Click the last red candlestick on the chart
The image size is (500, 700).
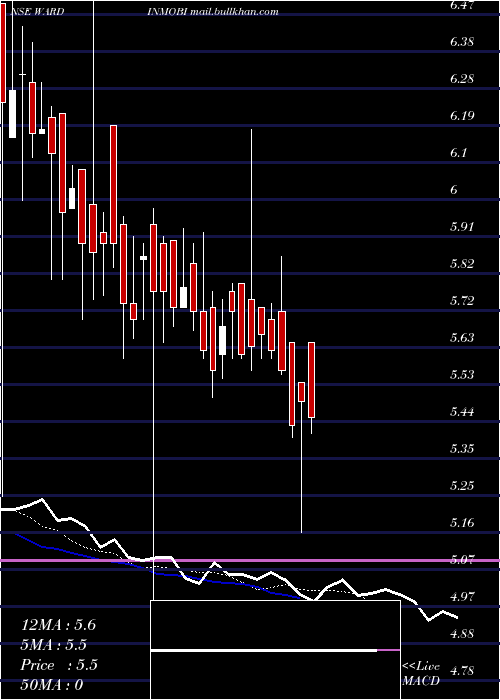pyautogui.click(x=312, y=380)
